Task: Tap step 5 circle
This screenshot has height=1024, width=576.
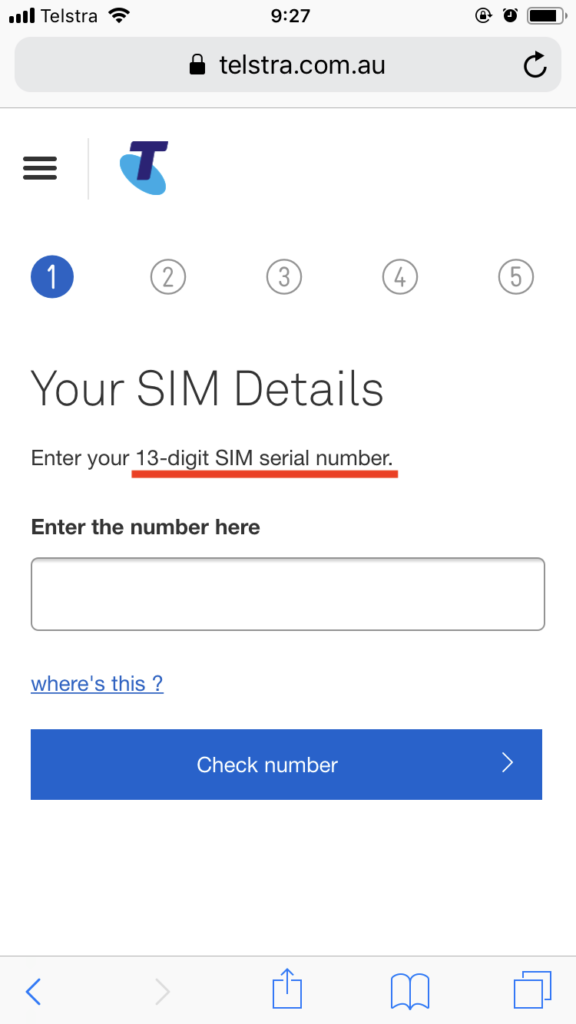Action: [x=516, y=277]
